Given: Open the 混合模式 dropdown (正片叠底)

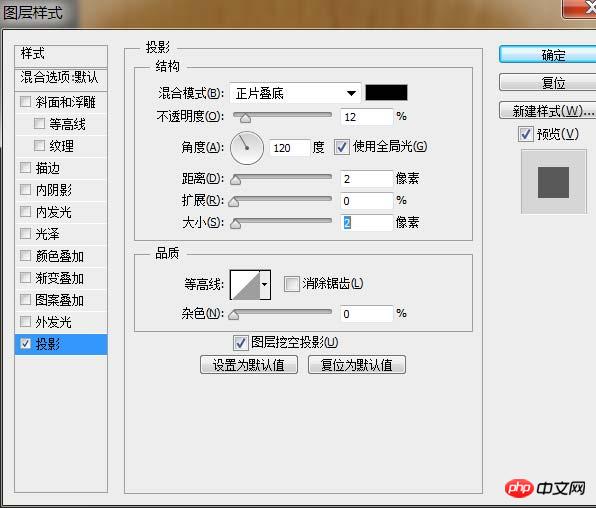Looking at the screenshot, I should [295, 93].
